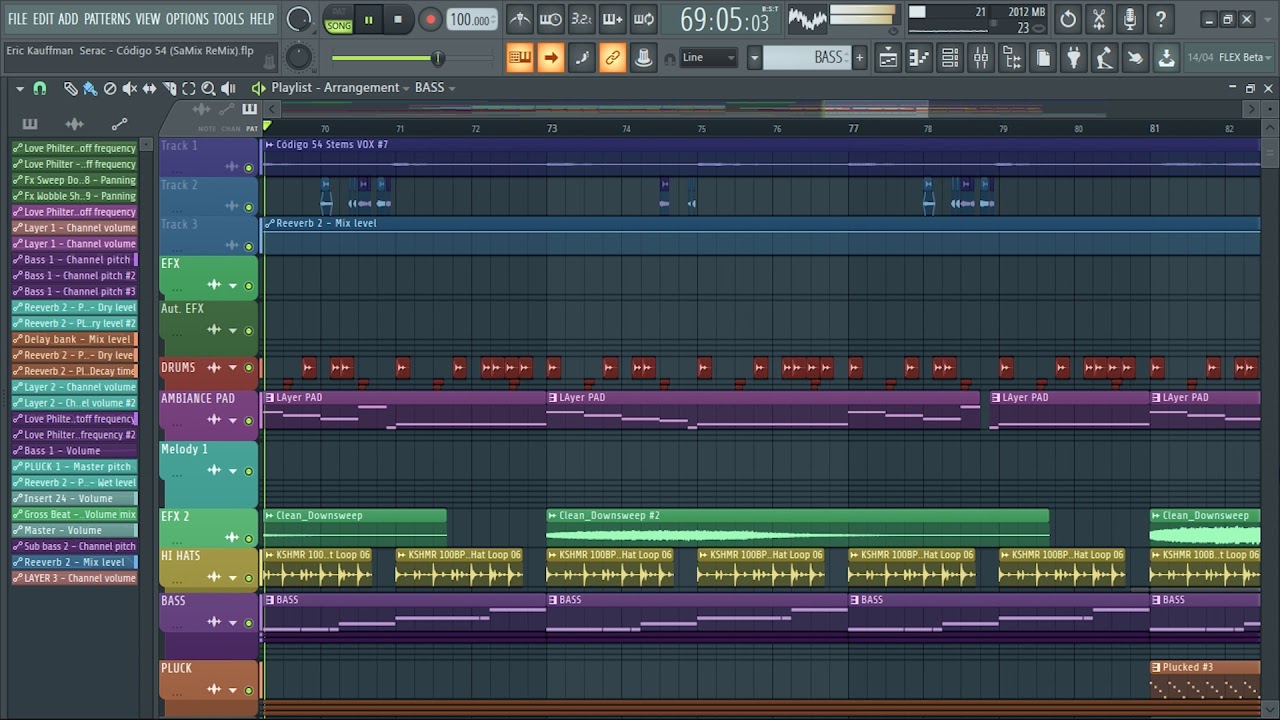The image size is (1280, 720).
Task: Open the browser view icon
Action: [1012, 58]
